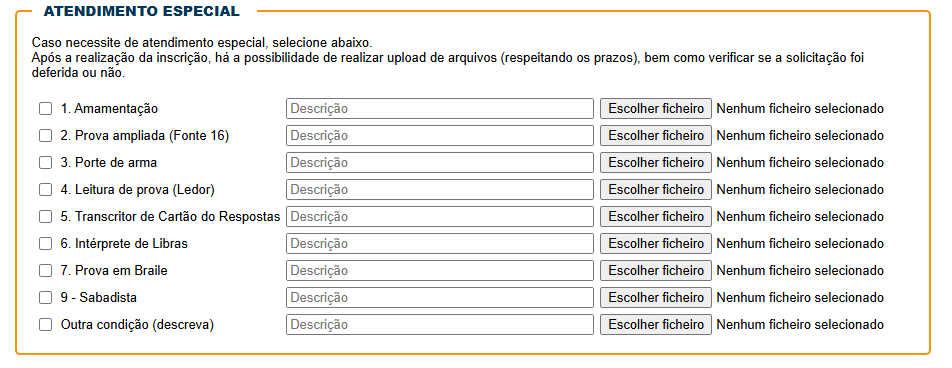
Task: Check the Sabadista option
Action: [x=46, y=298]
